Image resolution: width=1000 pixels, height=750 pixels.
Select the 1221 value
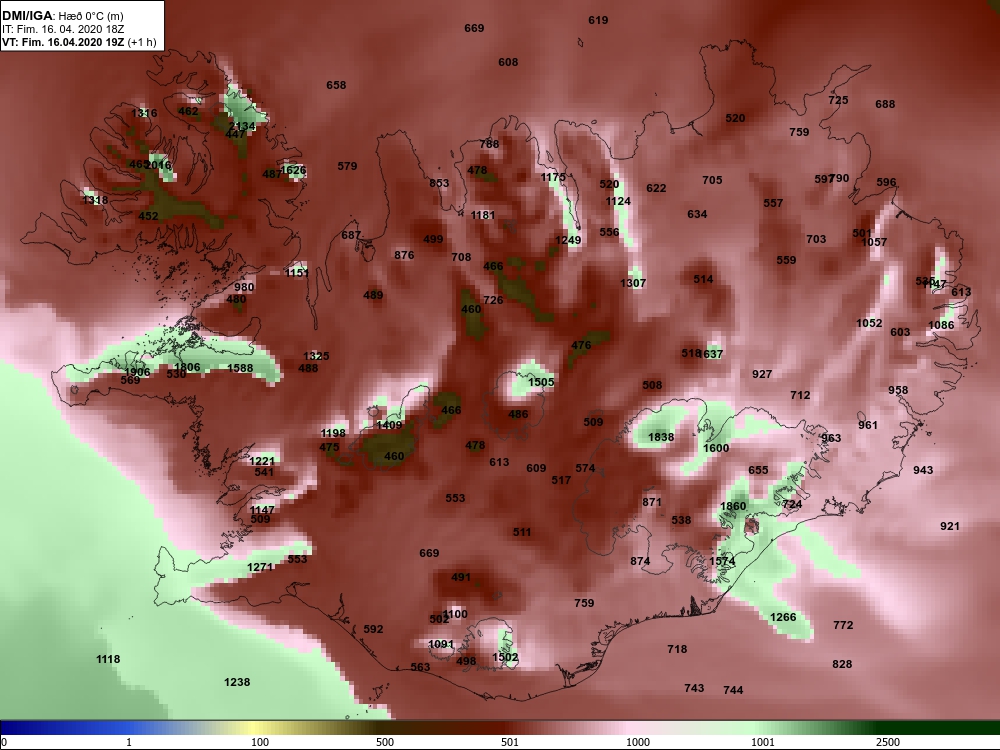click(x=262, y=461)
